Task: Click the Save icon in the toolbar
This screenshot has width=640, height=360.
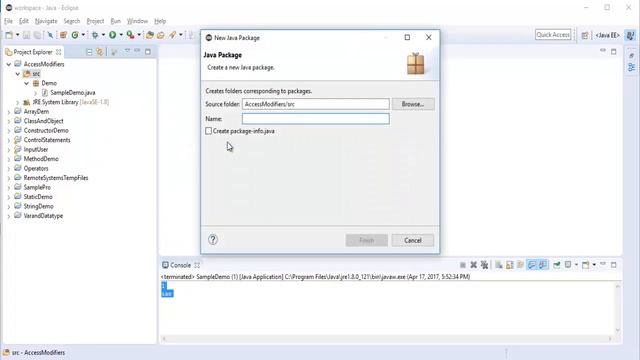Action: (x=26, y=35)
